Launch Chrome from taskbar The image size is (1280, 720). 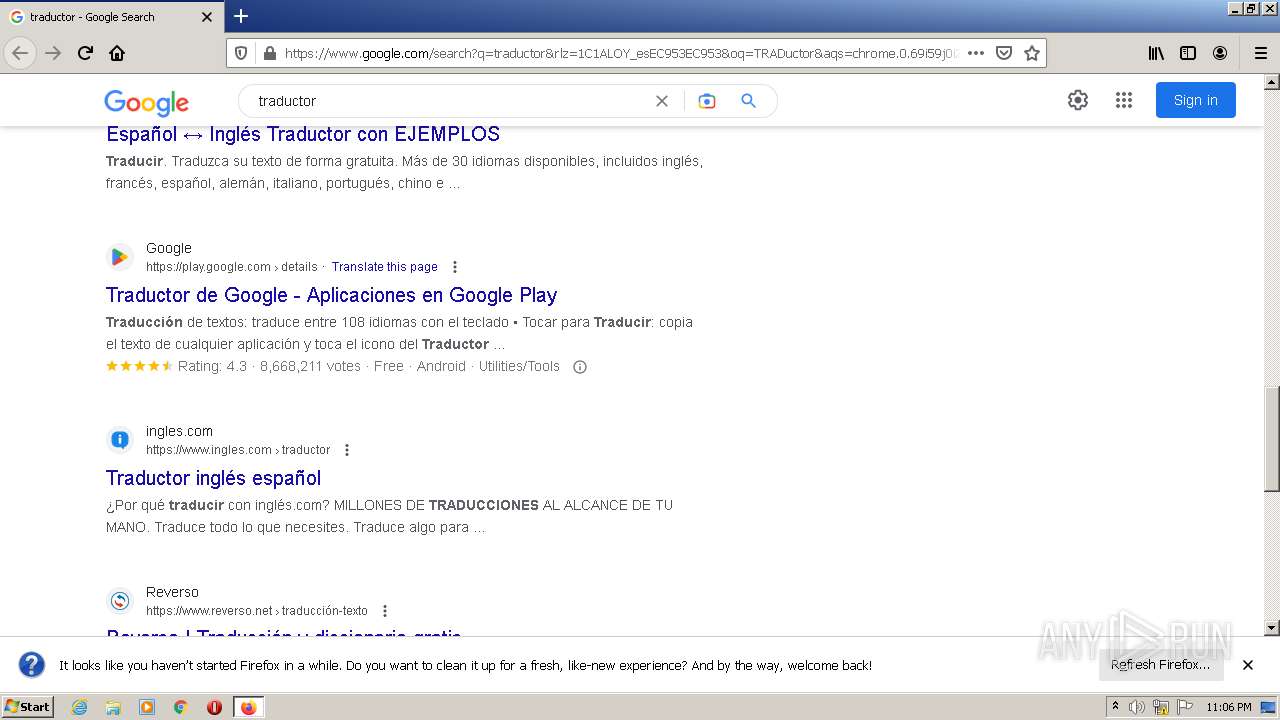click(180, 707)
